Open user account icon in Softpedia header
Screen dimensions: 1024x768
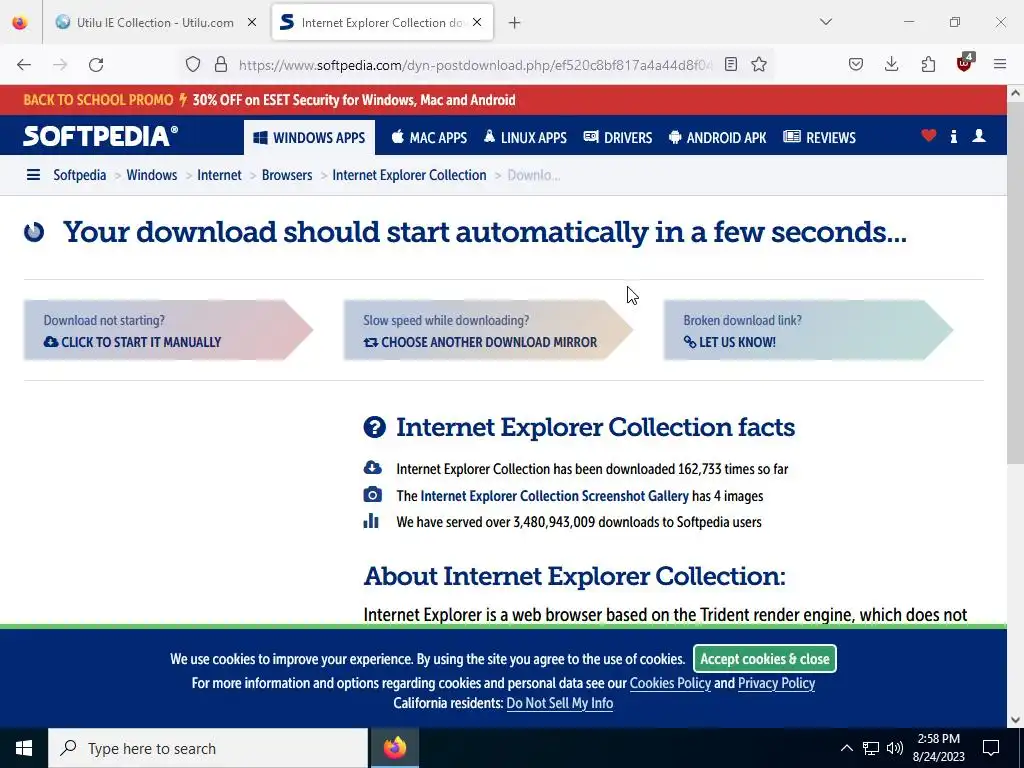coord(979,136)
